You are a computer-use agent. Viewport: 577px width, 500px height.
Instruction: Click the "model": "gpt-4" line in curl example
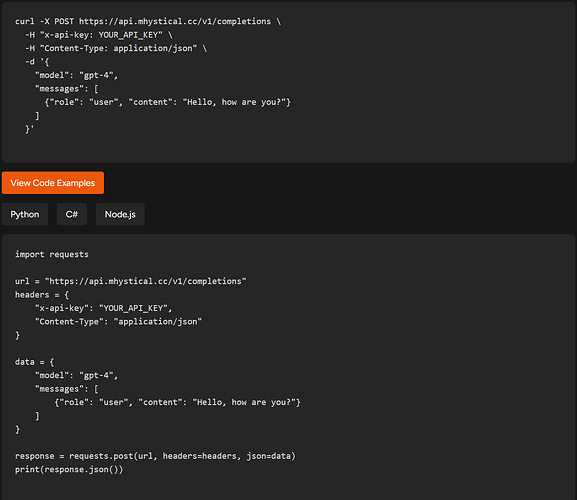point(76,75)
